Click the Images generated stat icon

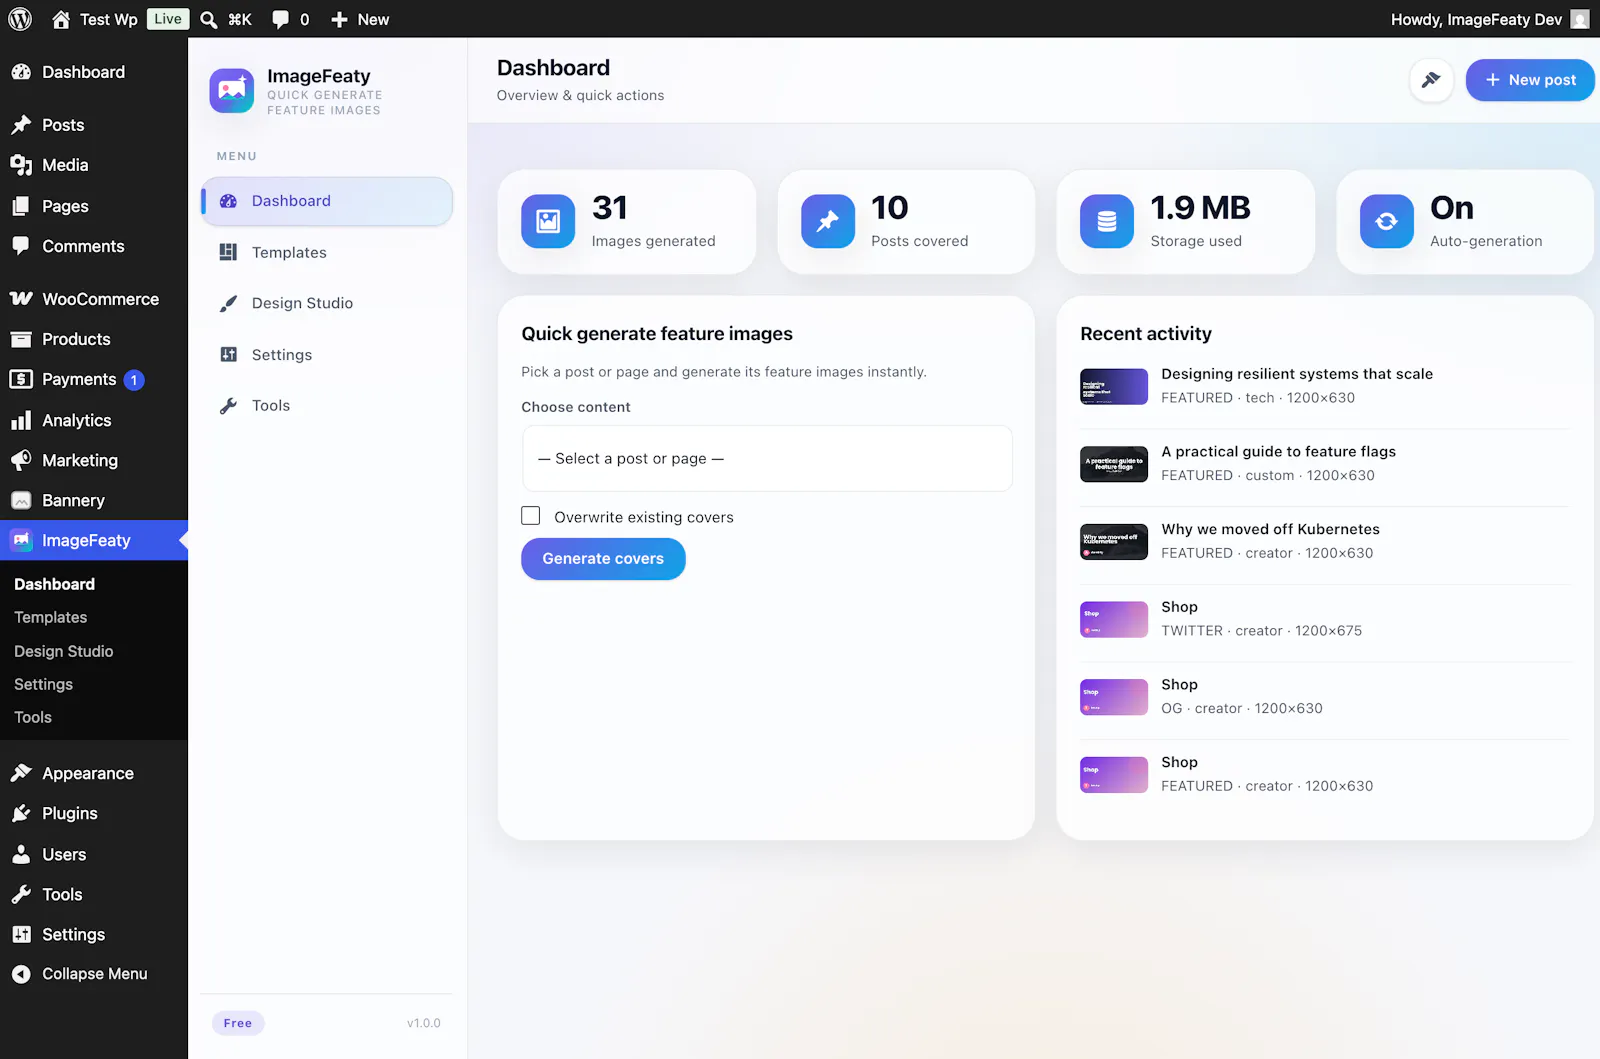coord(548,221)
